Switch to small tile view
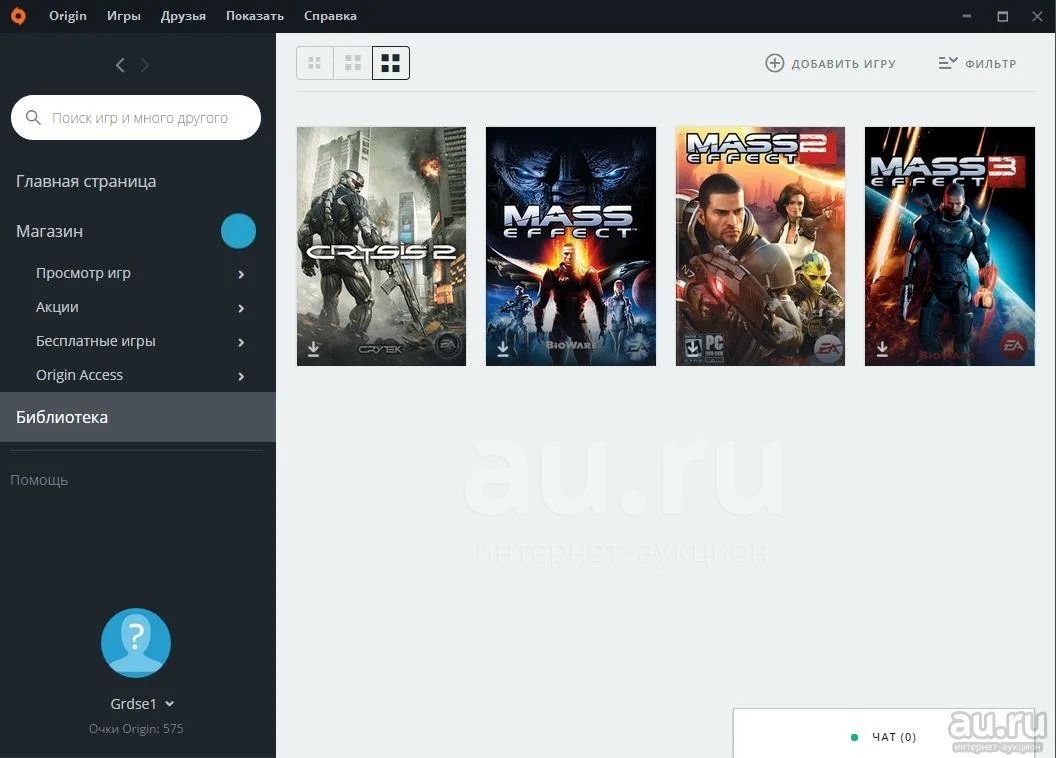 point(315,63)
